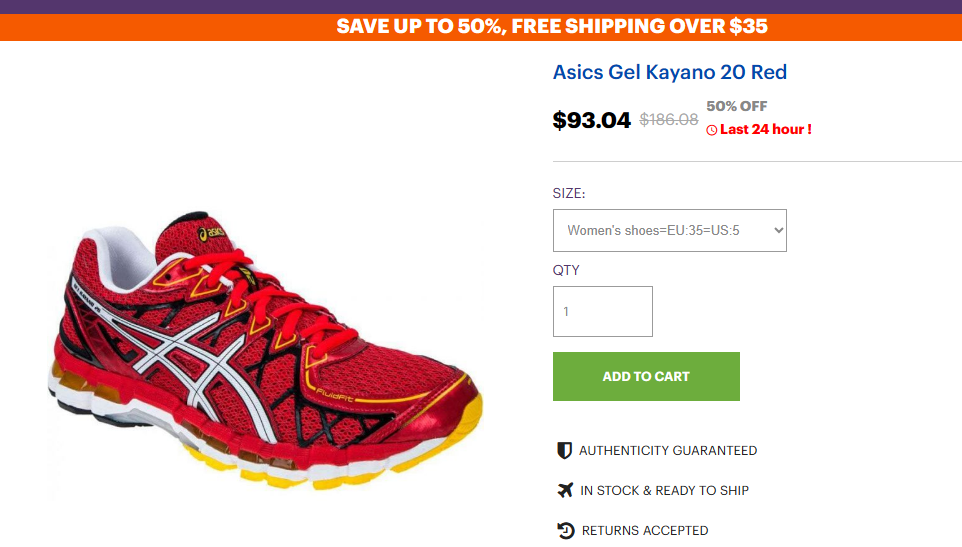Image resolution: width=962 pixels, height=547 pixels.
Task: Click the shield icon beside Authenticity Guaranteed
Action: click(x=564, y=450)
